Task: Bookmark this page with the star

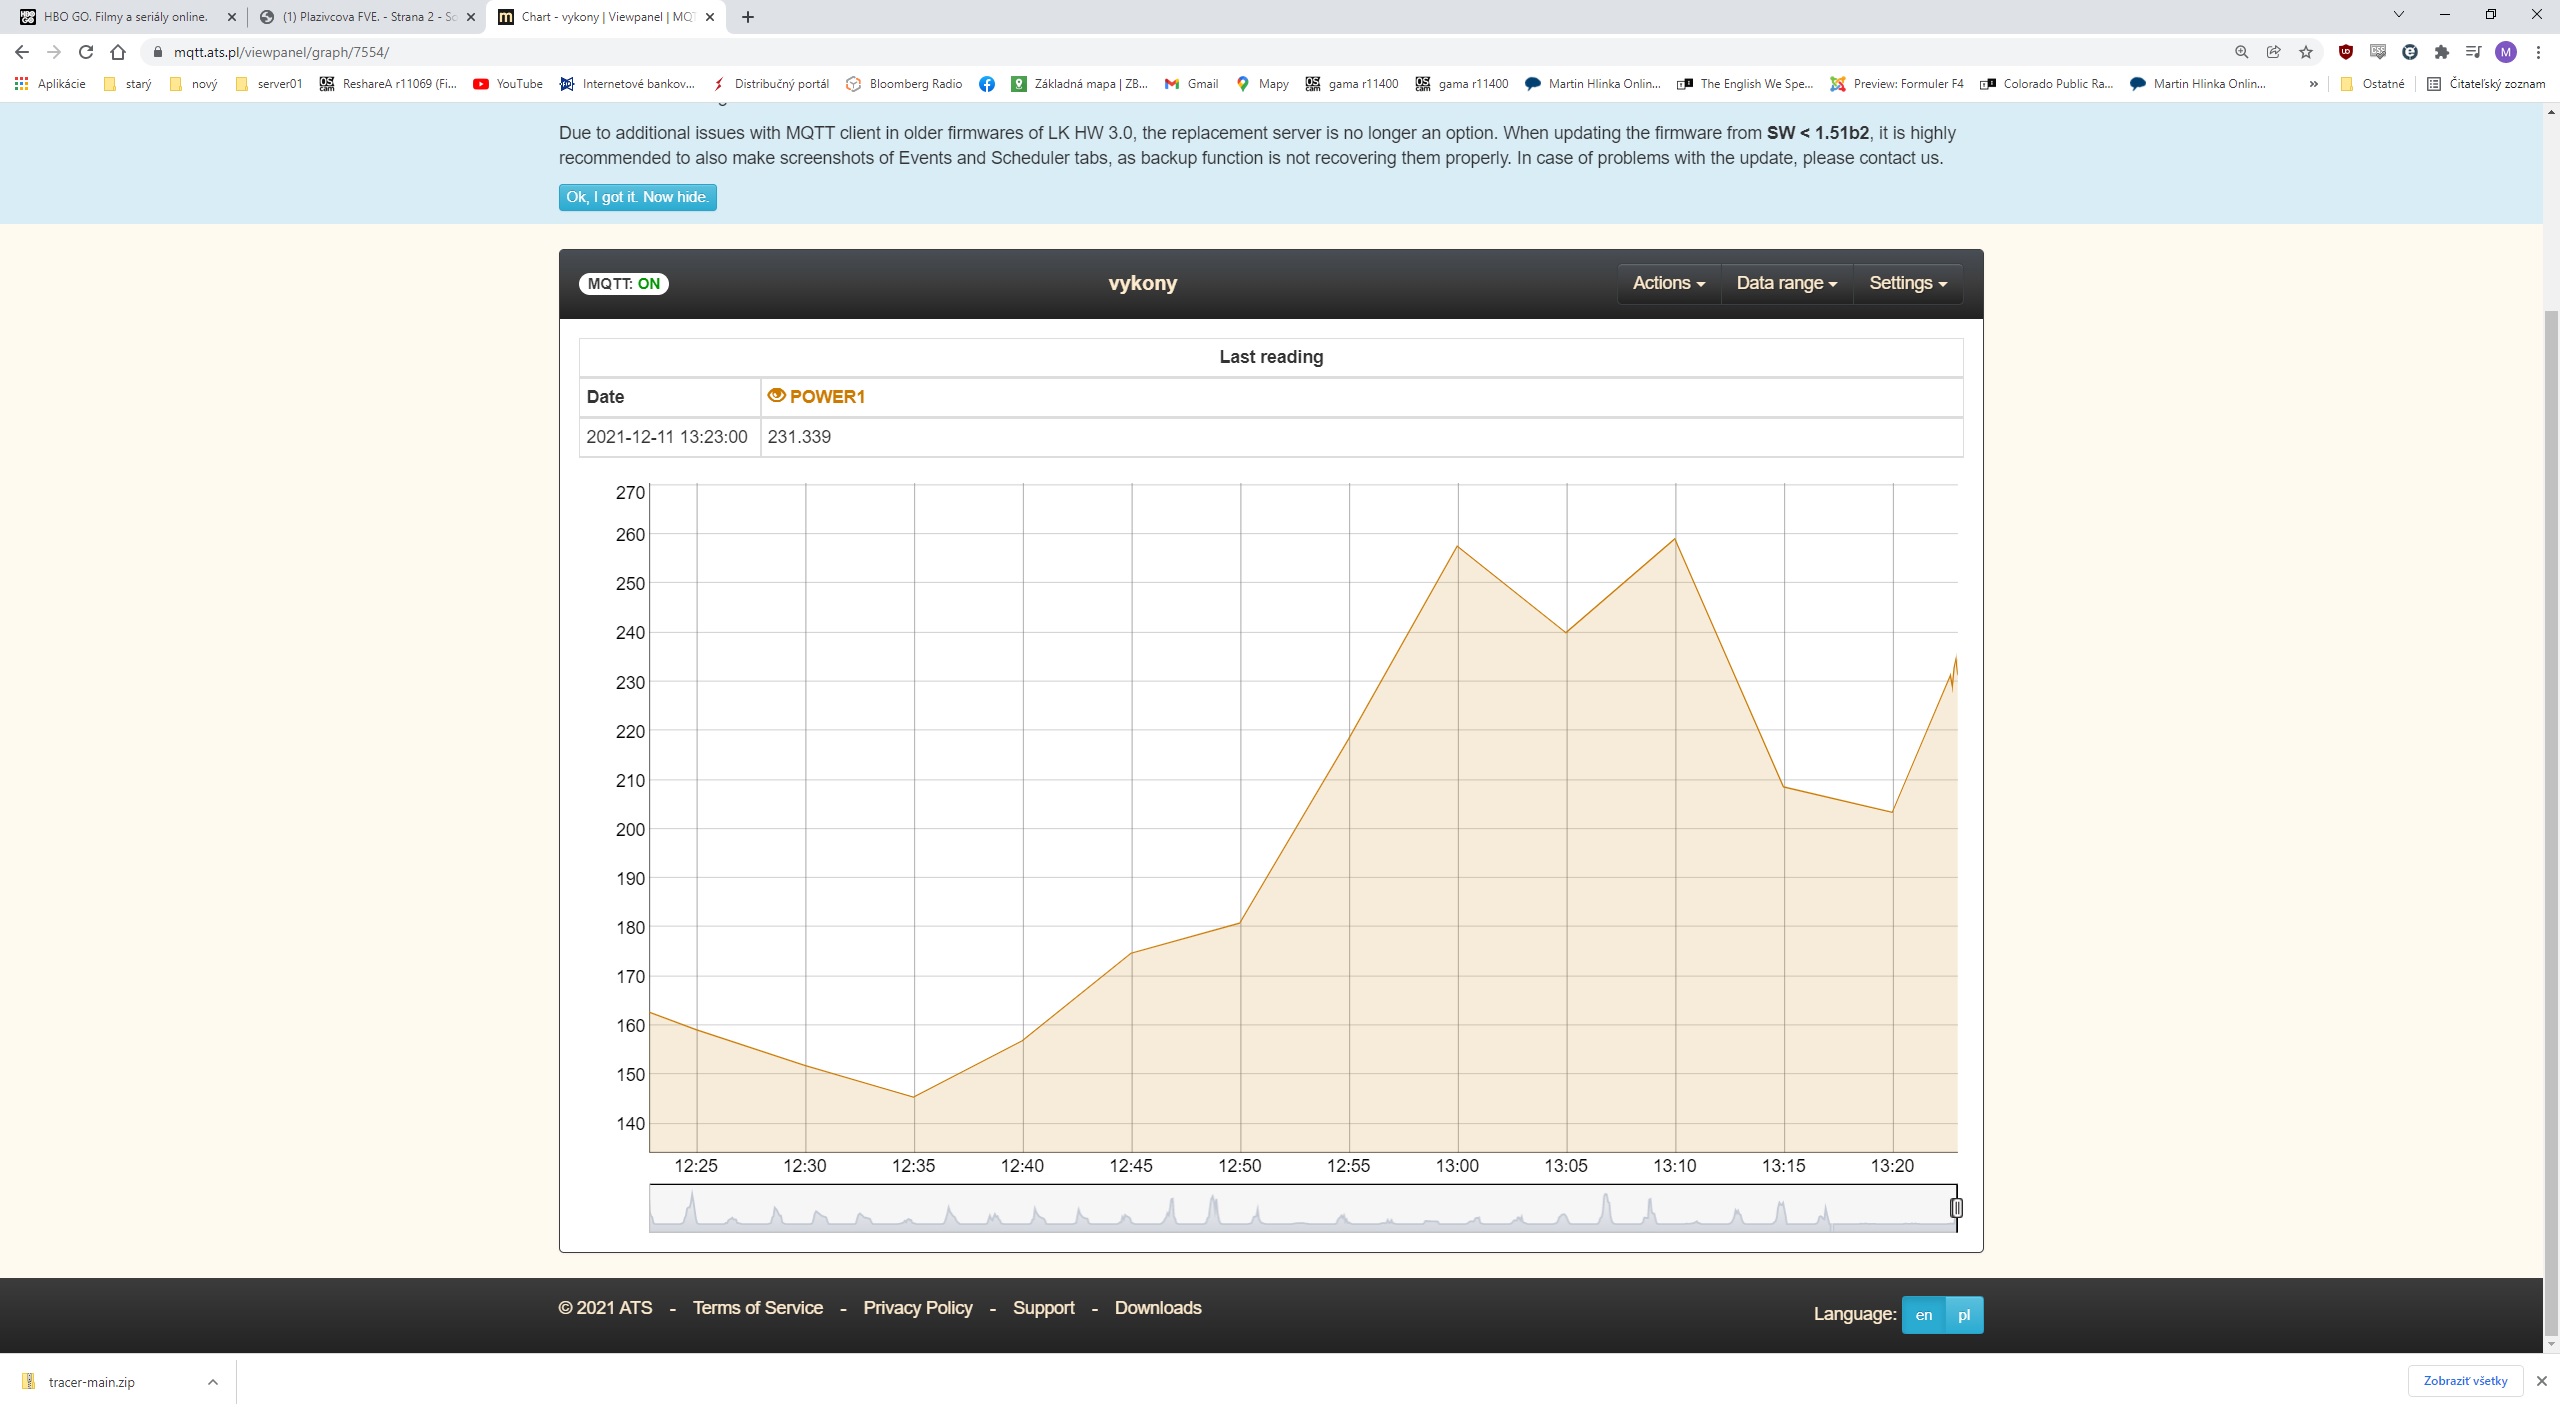Action: [2306, 52]
